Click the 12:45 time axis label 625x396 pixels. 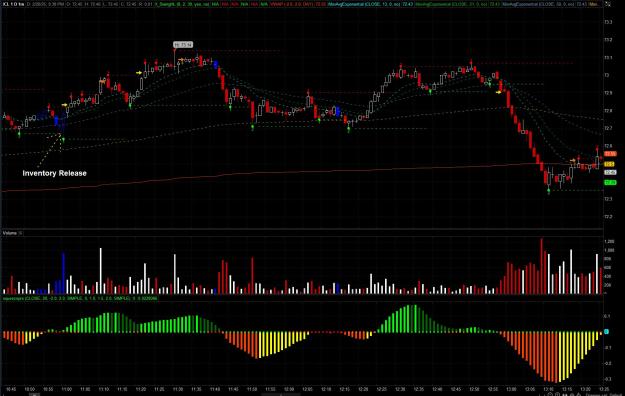(456, 389)
